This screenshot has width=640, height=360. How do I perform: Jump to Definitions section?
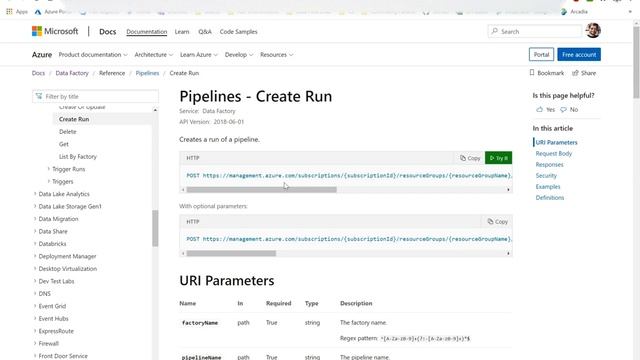pos(550,198)
